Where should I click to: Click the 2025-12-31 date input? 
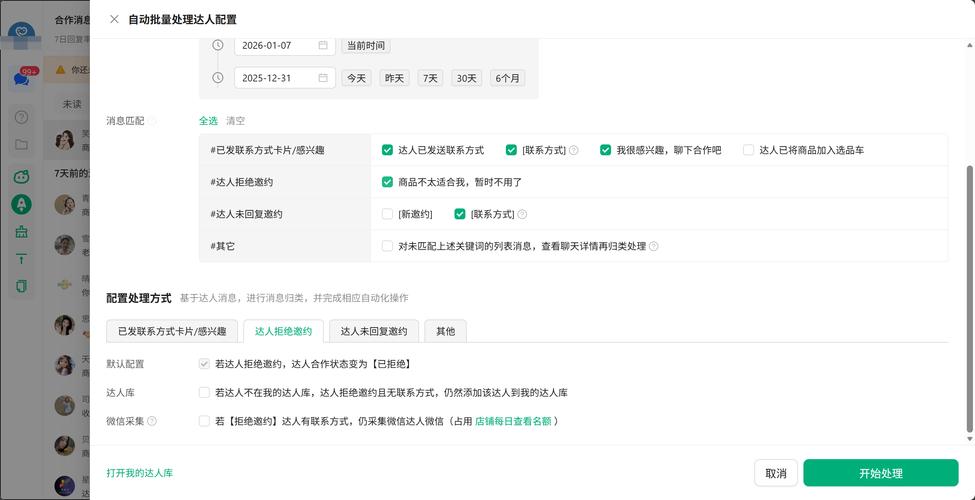point(285,78)
